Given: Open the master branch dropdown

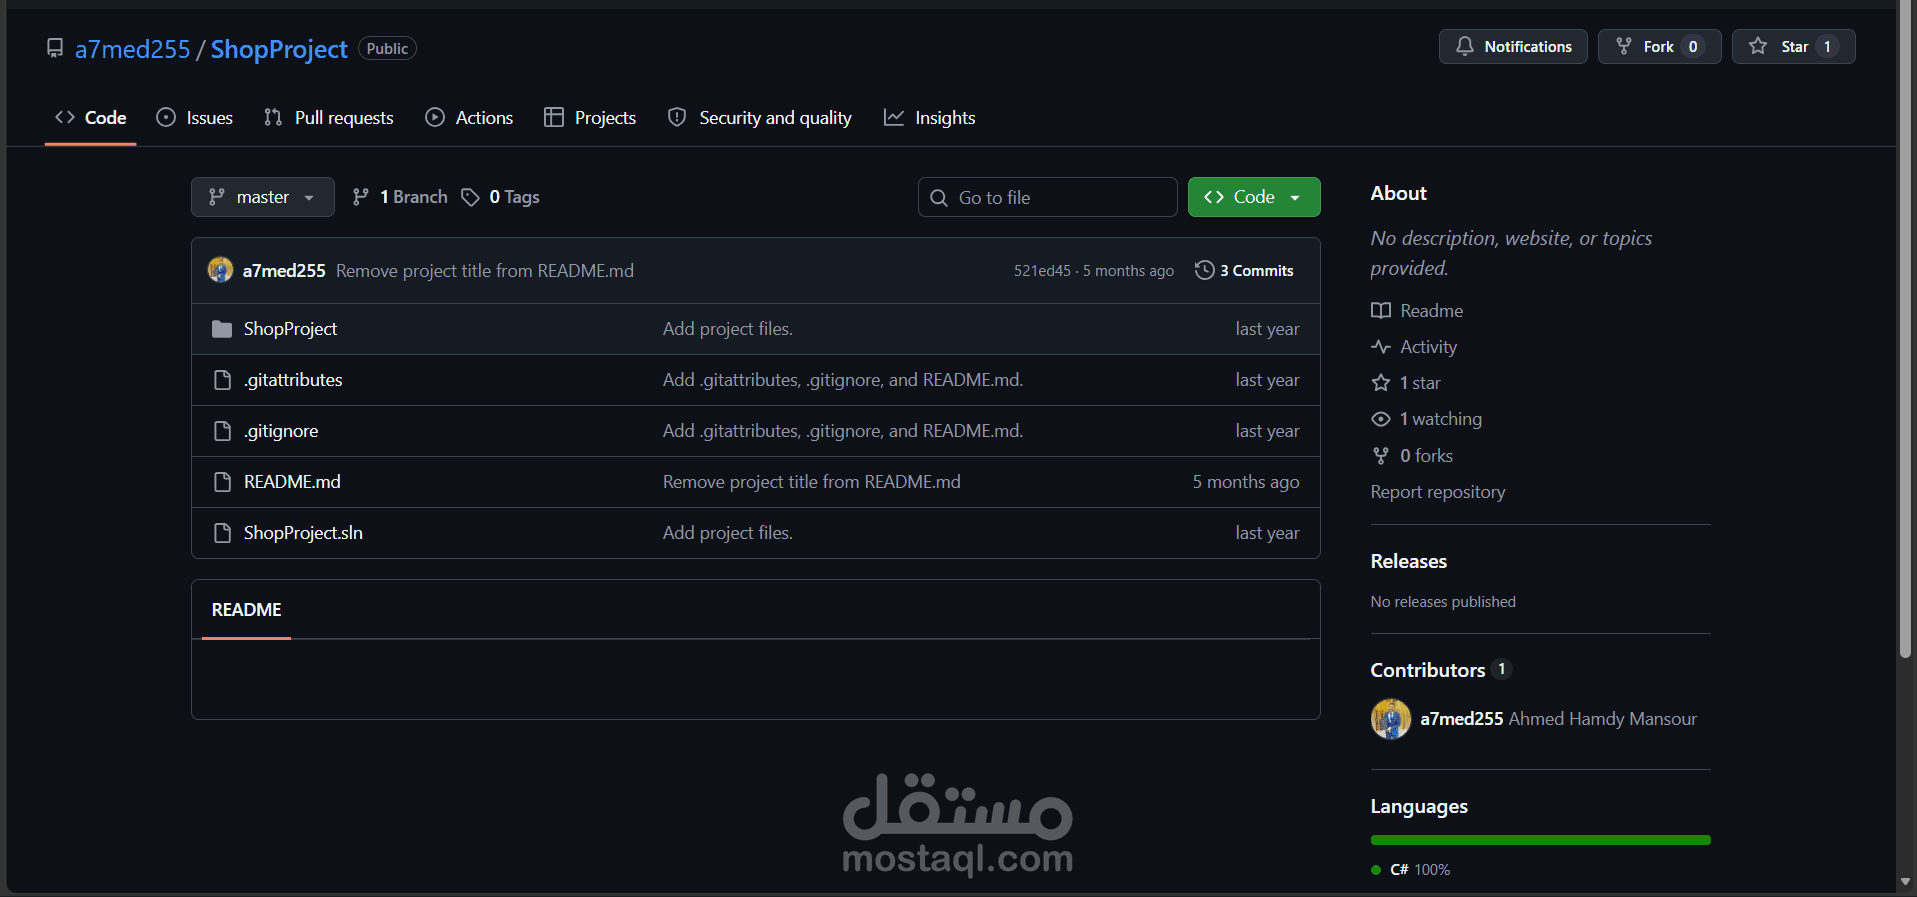Looking at the screenshot, I should coord(262,197).
